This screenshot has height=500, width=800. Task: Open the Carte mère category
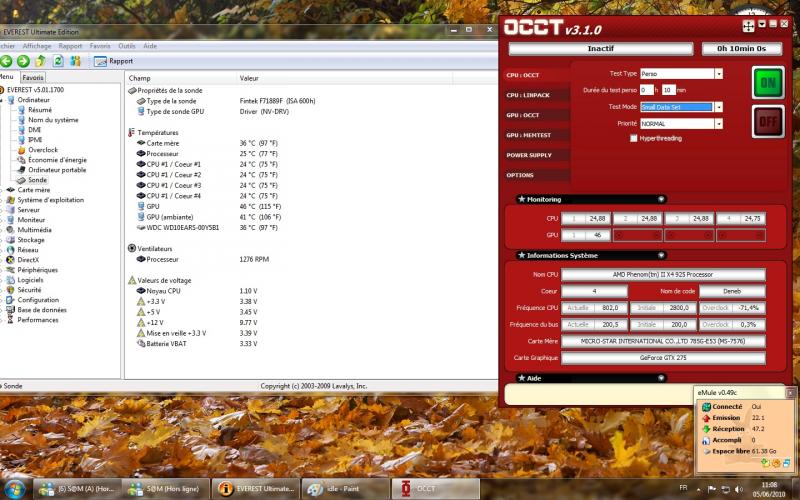tap(34, 190)
